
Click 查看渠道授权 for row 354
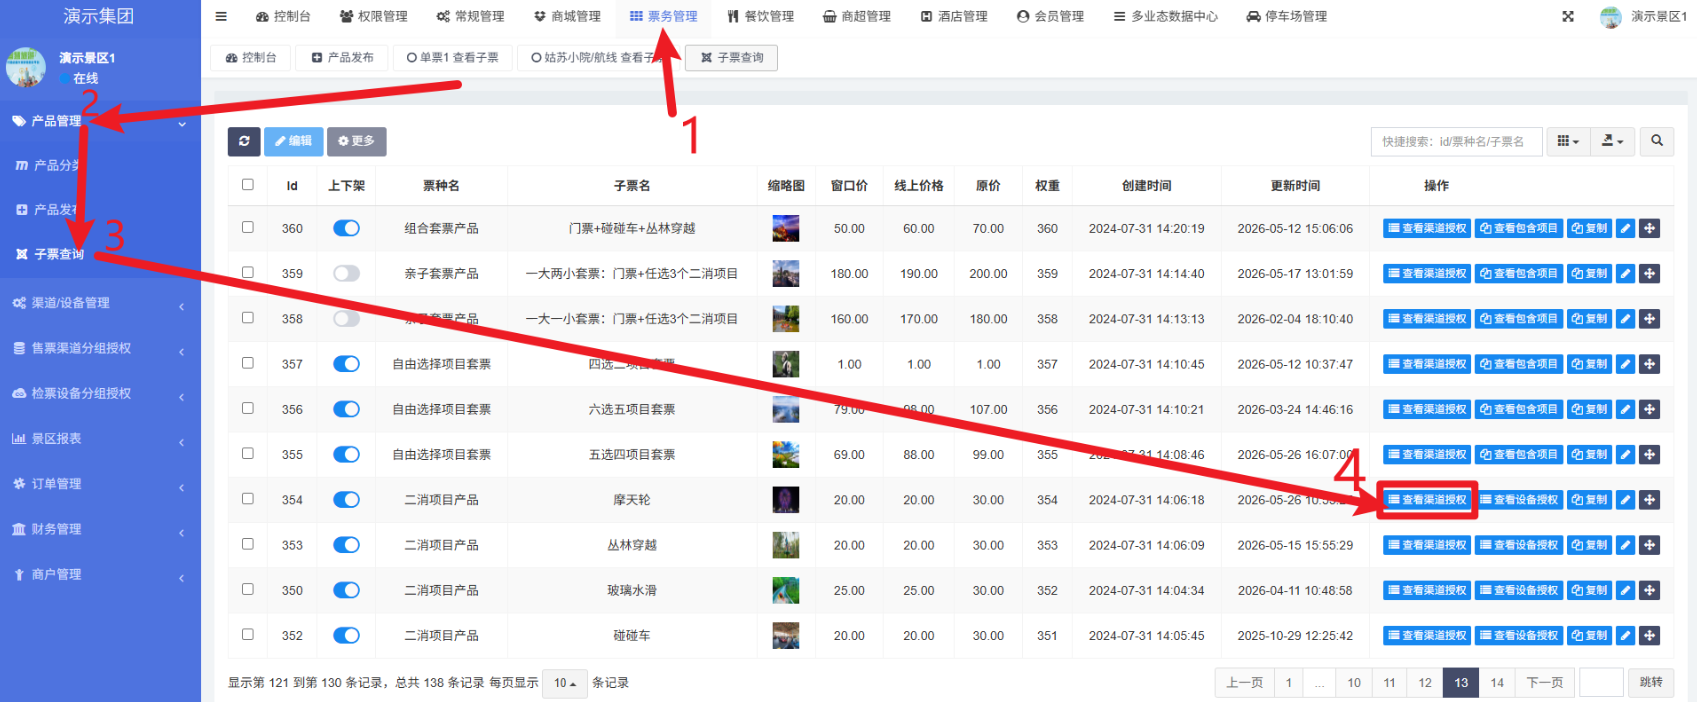[1427, 500]
